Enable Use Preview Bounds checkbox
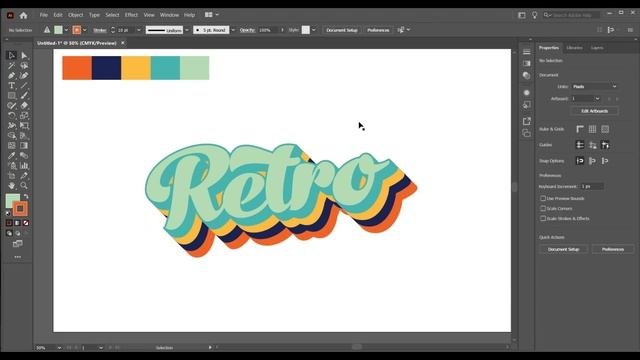640x360 pixels. [543, 198]
